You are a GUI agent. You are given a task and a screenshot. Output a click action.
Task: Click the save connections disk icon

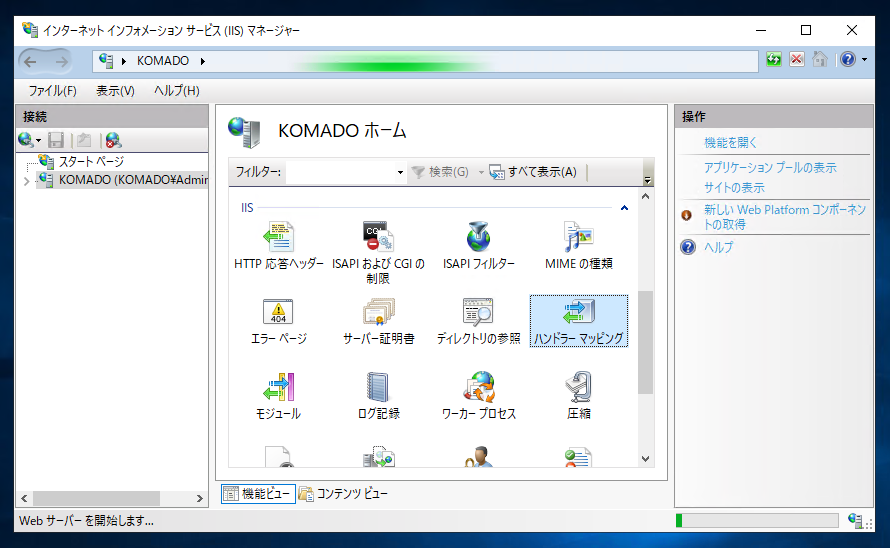pyautogui.click(x=56, y=140)
